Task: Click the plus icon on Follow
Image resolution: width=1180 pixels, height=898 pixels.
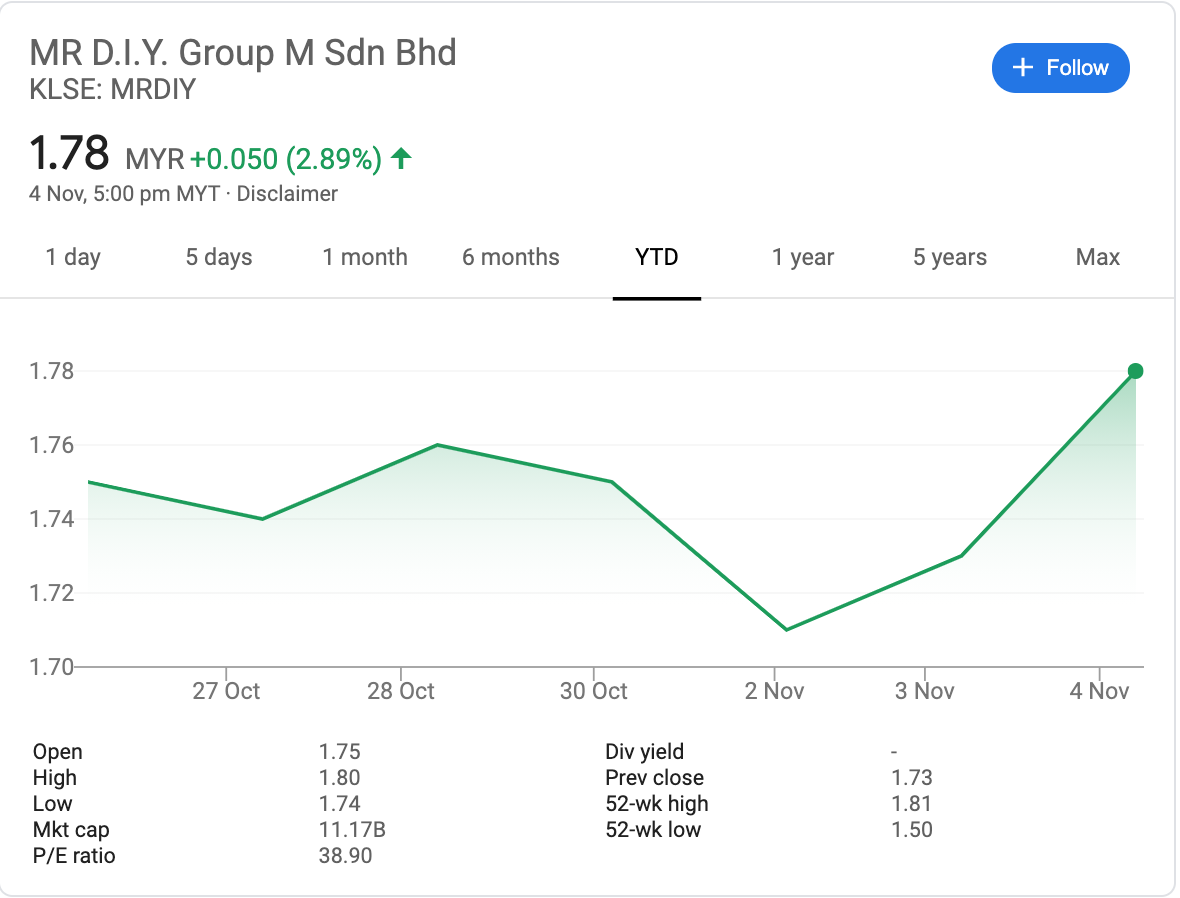Action: (1022, 68)
